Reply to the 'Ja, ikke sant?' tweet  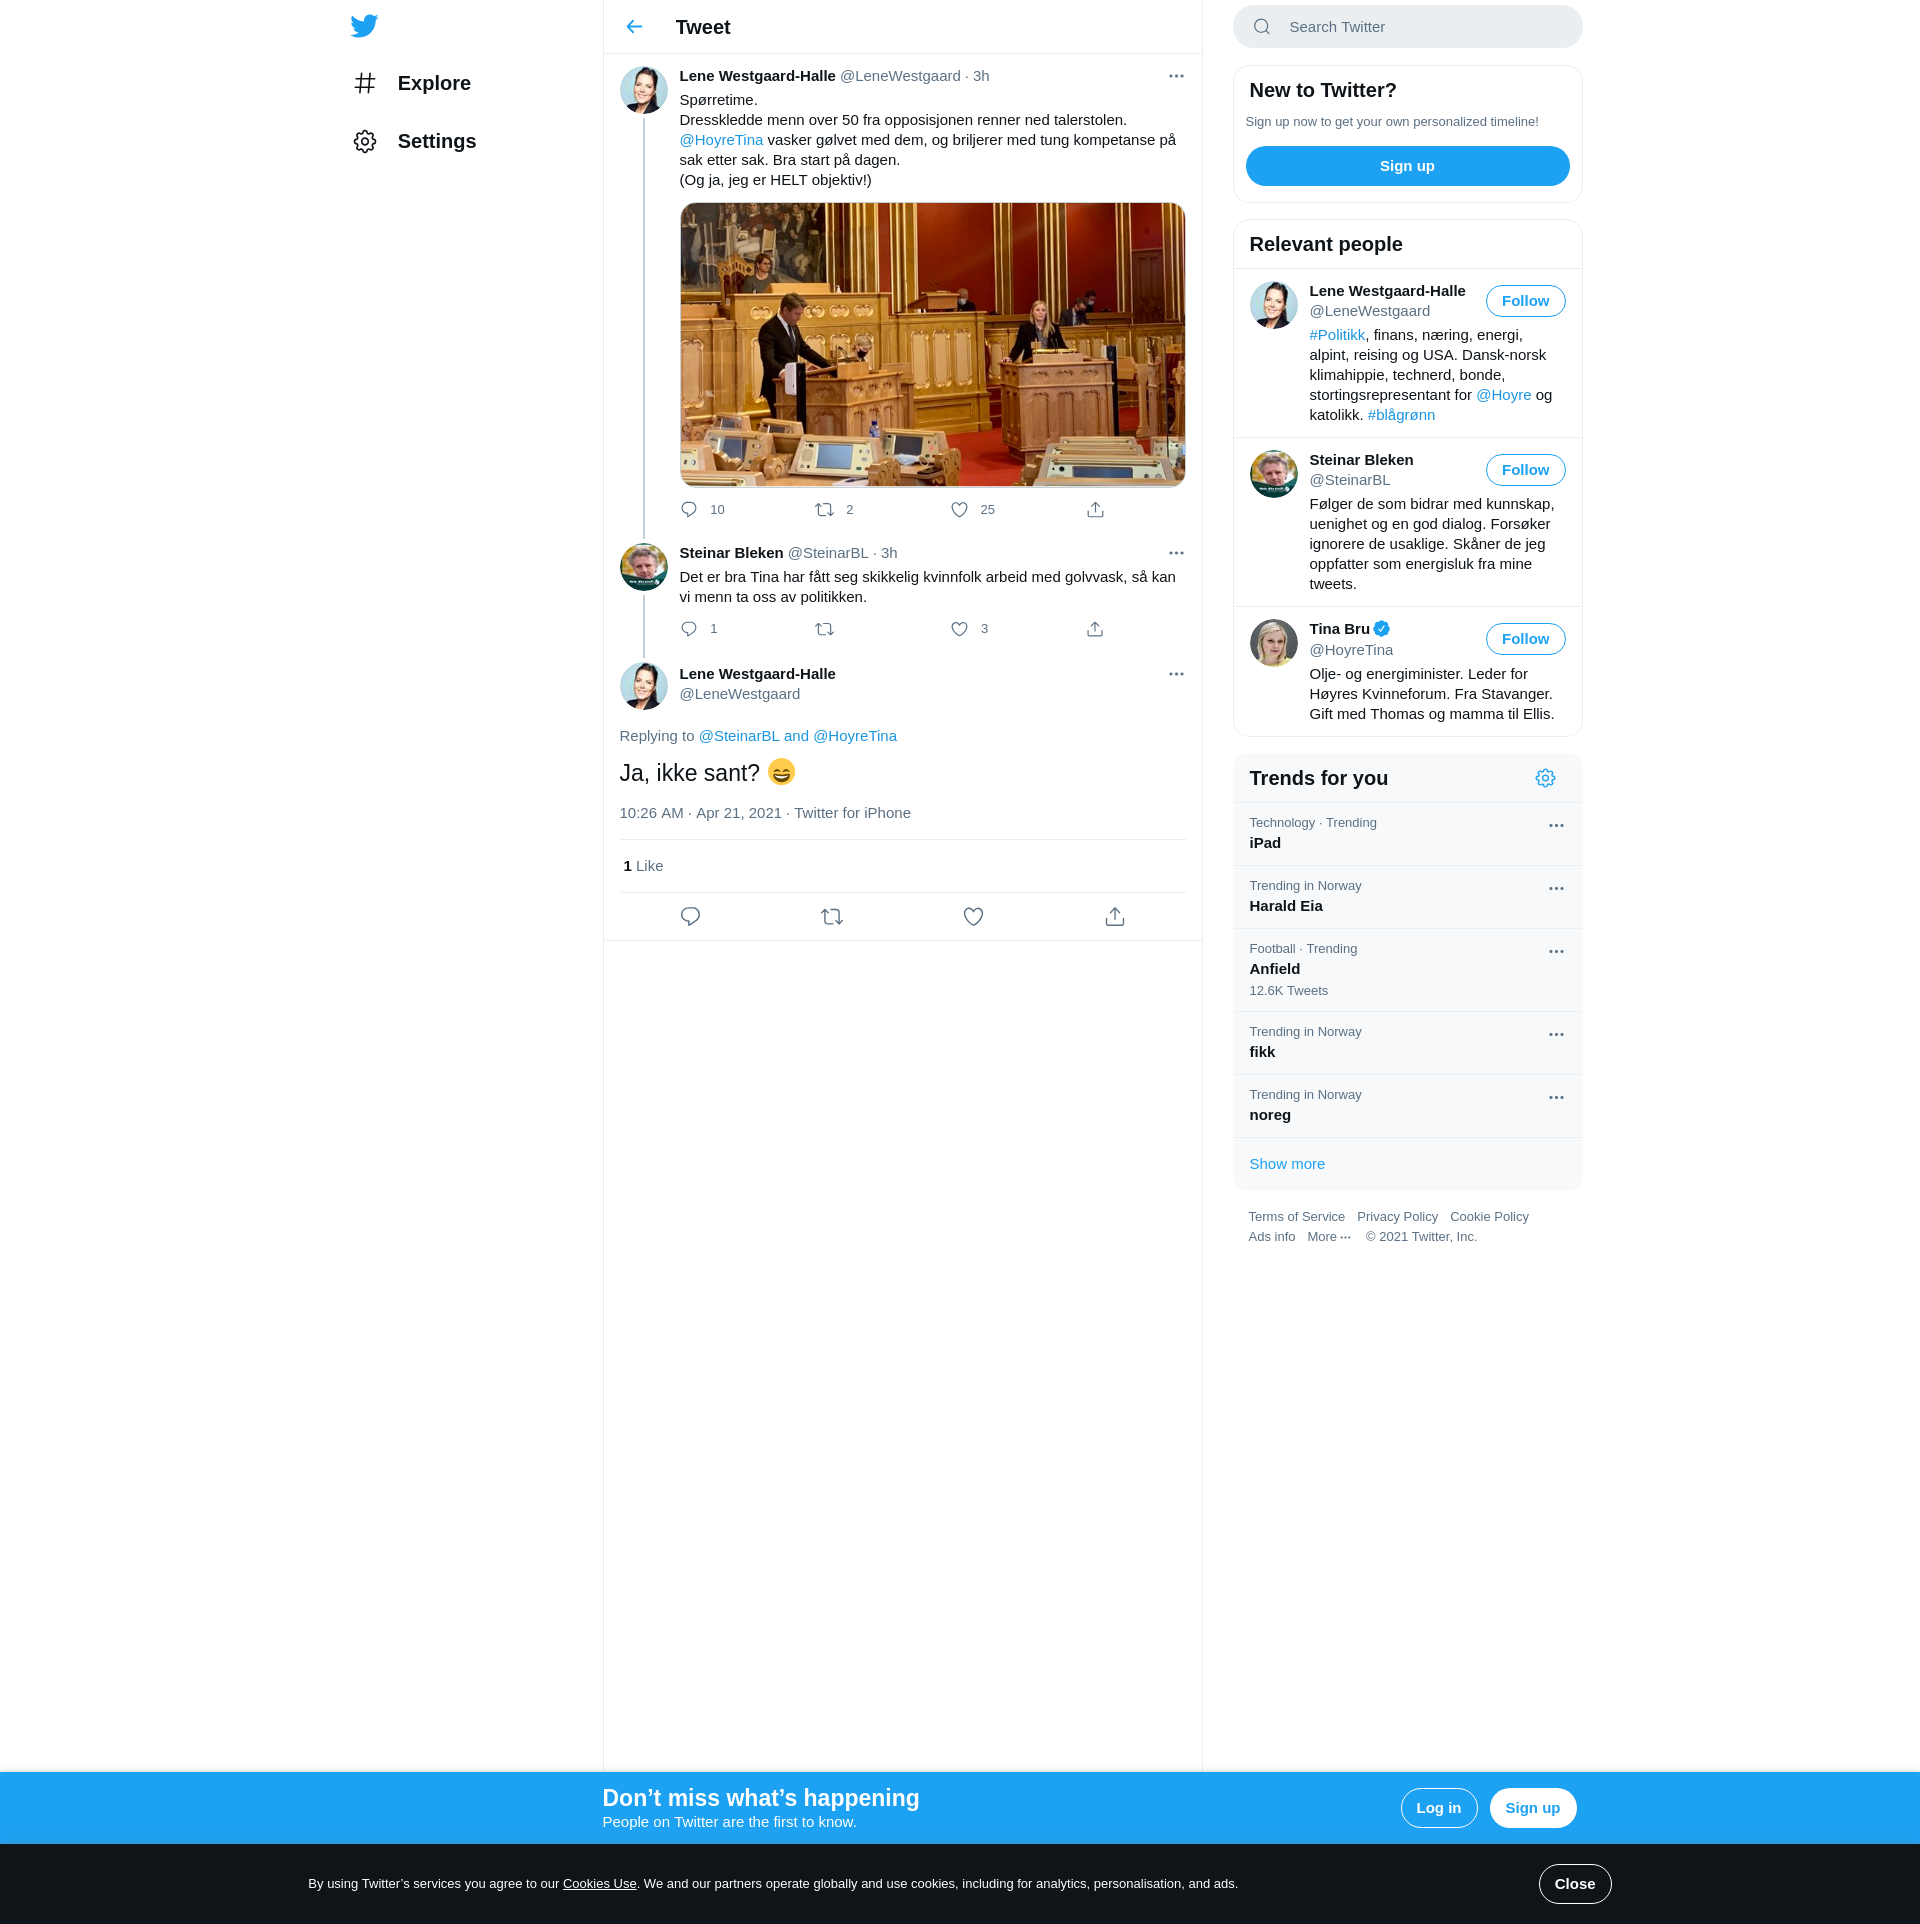pos(690,917)
